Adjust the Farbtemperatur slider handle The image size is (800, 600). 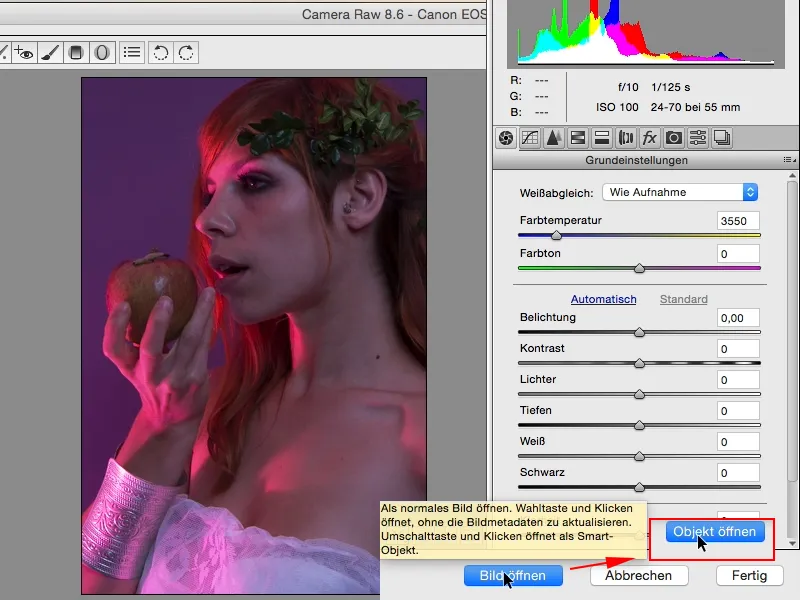[557, 235]
